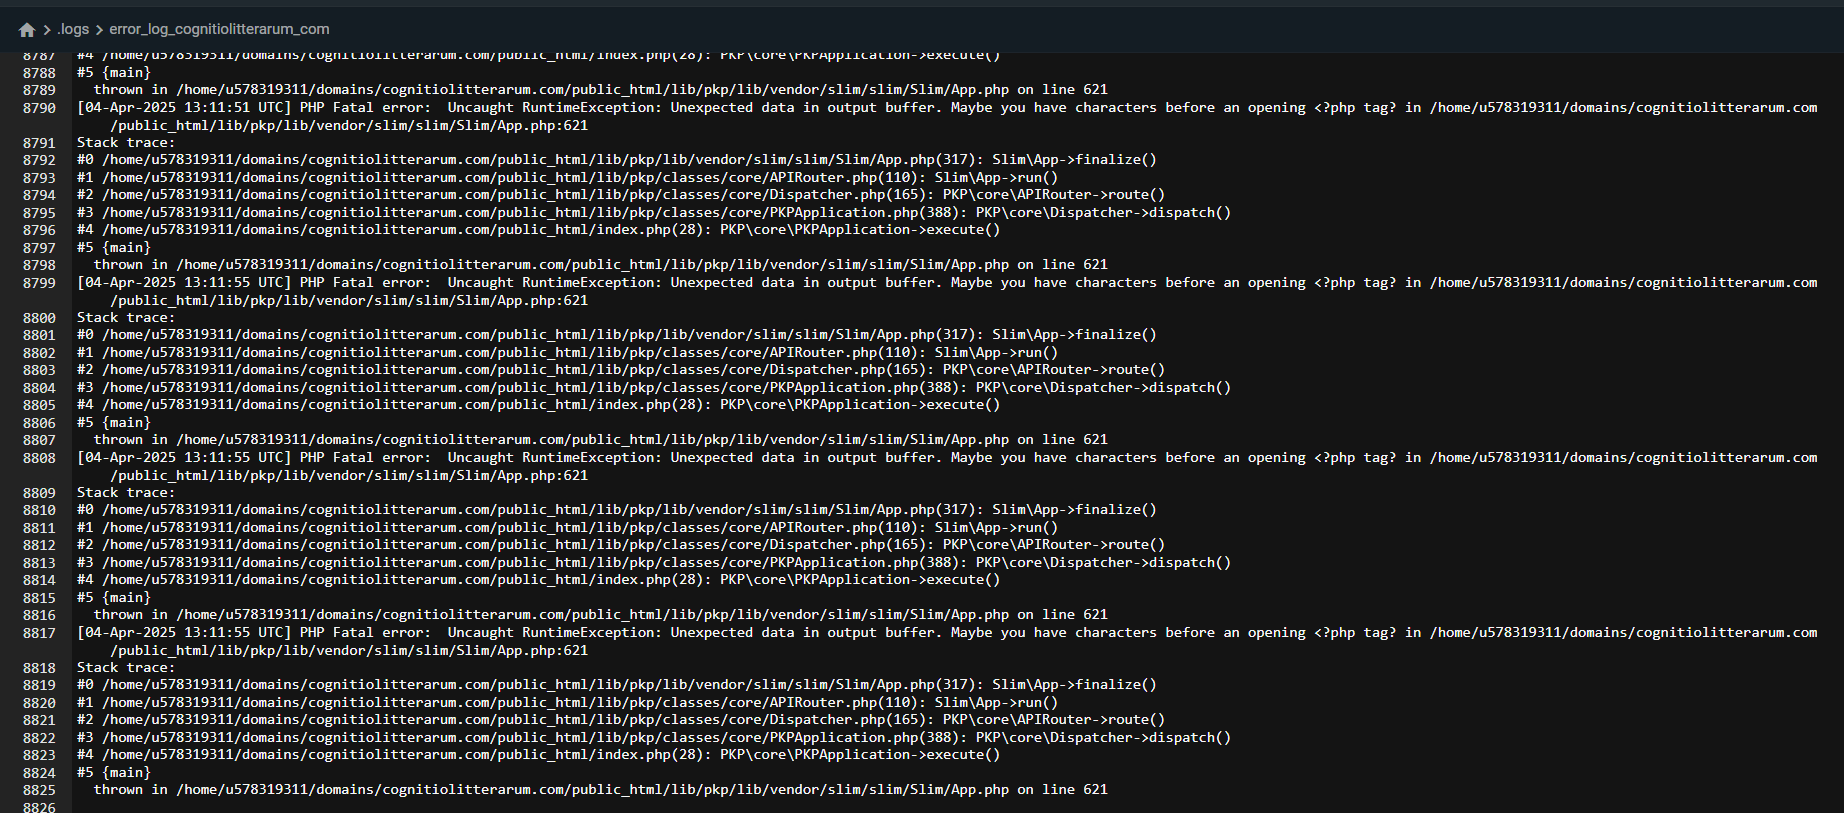Click line number 8821
Viewport: 1844px width, 813px height.
[x=40, y=720]
